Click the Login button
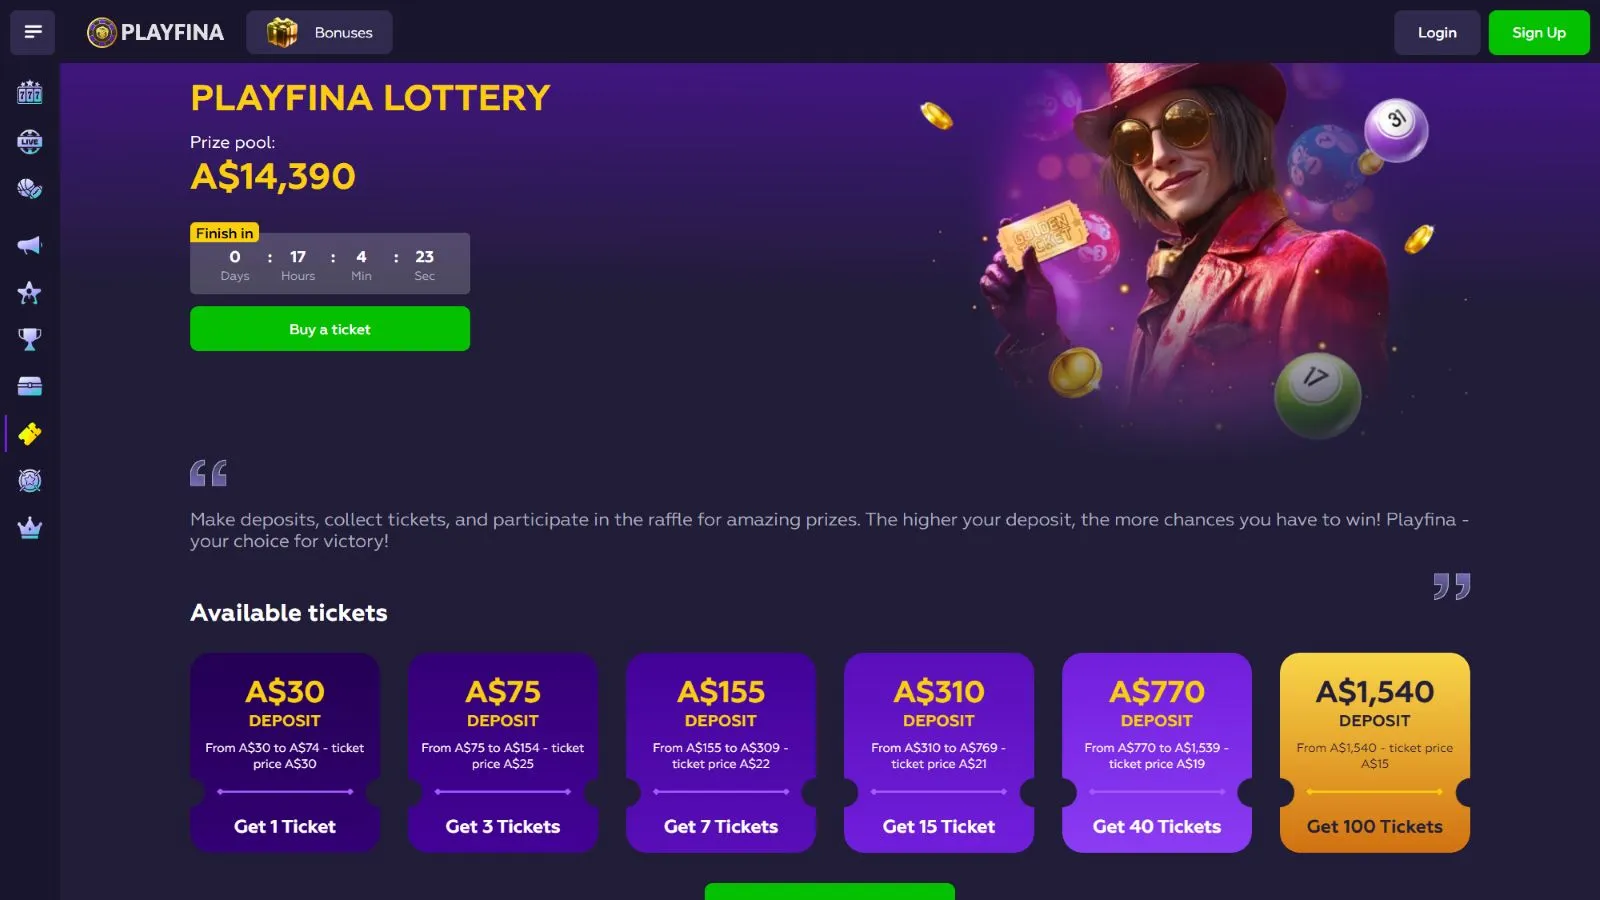This screenshot has width=1600, height=900. coord(1437,32)
